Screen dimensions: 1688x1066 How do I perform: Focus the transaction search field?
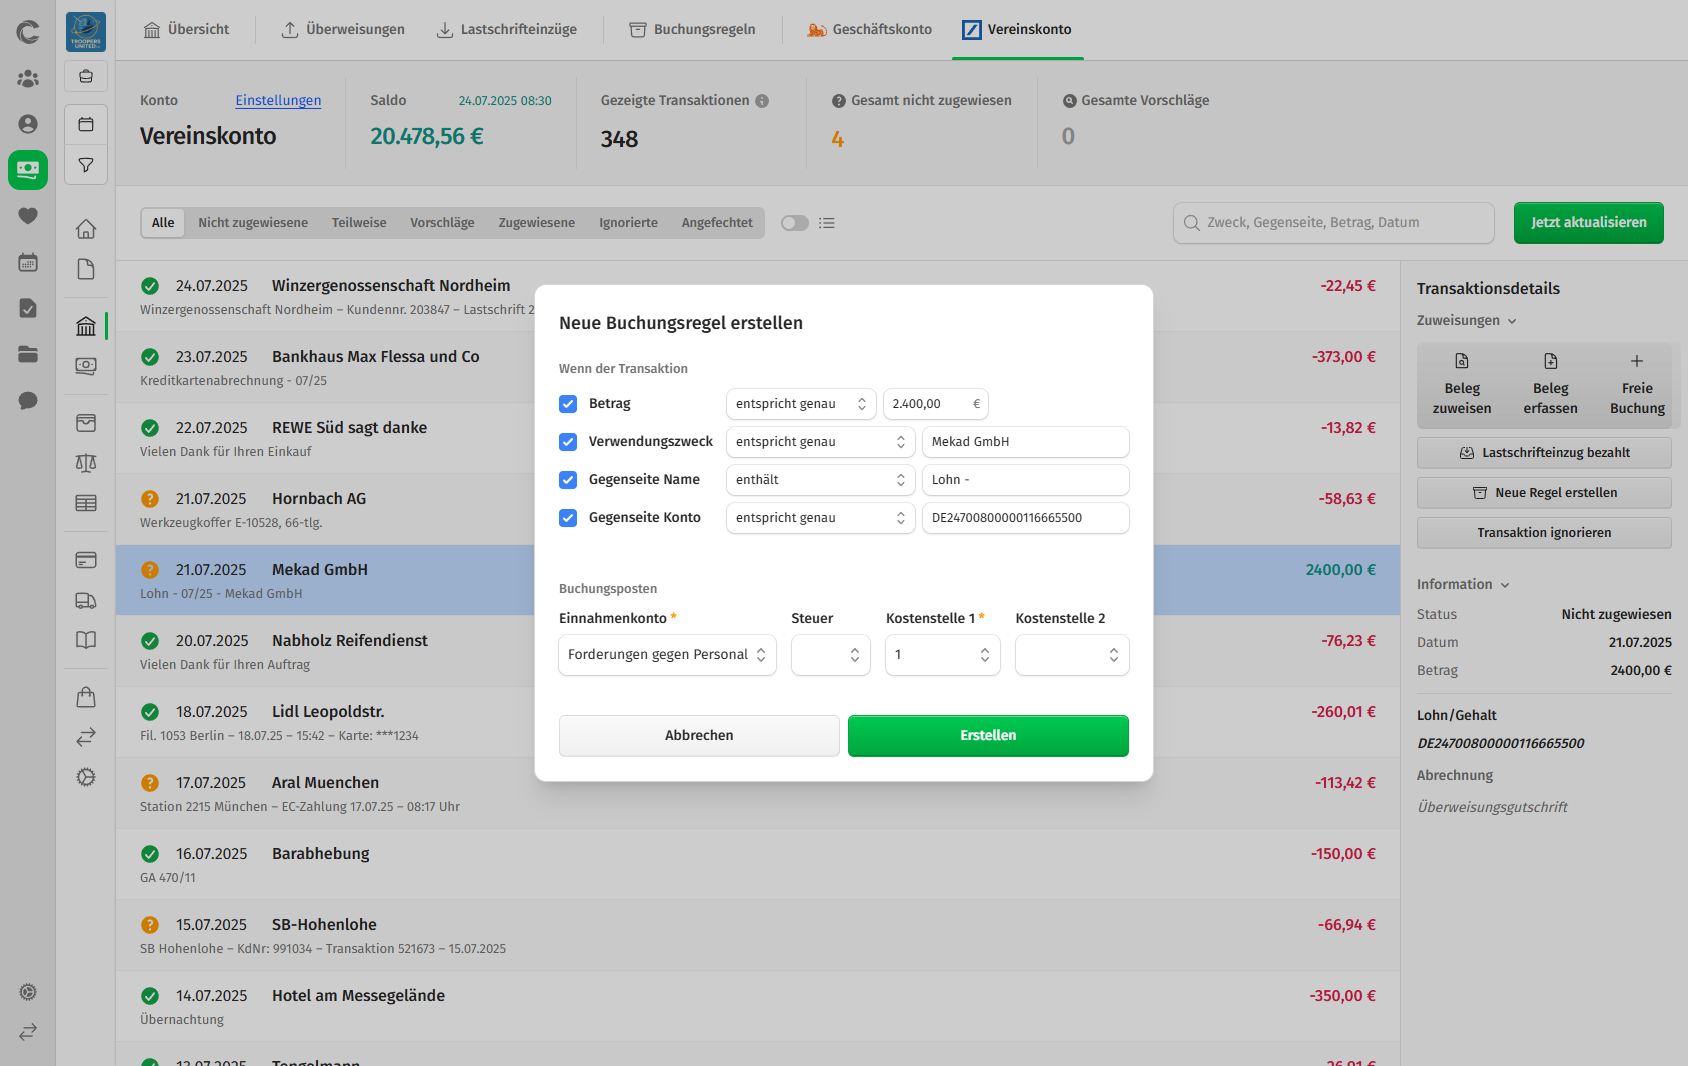[1334, 223]
